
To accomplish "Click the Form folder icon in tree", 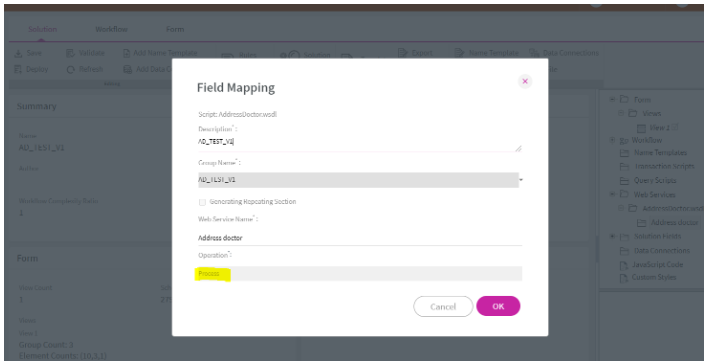I will pyautogui.click(x=624, y=99).
